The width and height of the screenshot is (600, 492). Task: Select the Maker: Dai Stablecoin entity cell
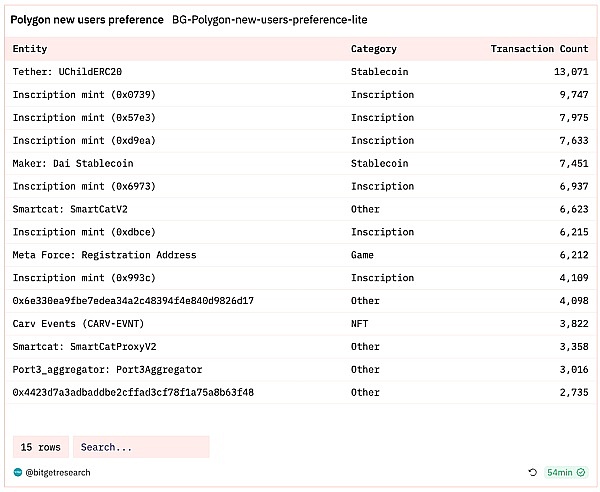[x=73, y=163]
